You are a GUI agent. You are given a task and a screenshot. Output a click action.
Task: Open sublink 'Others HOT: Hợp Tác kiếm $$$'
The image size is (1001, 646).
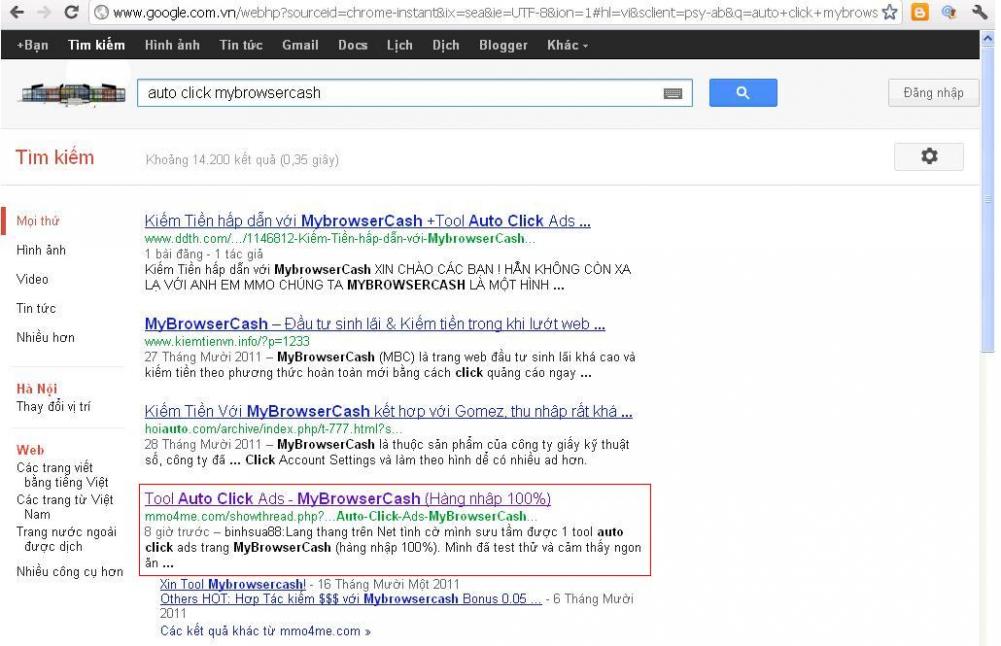[350, 599]
